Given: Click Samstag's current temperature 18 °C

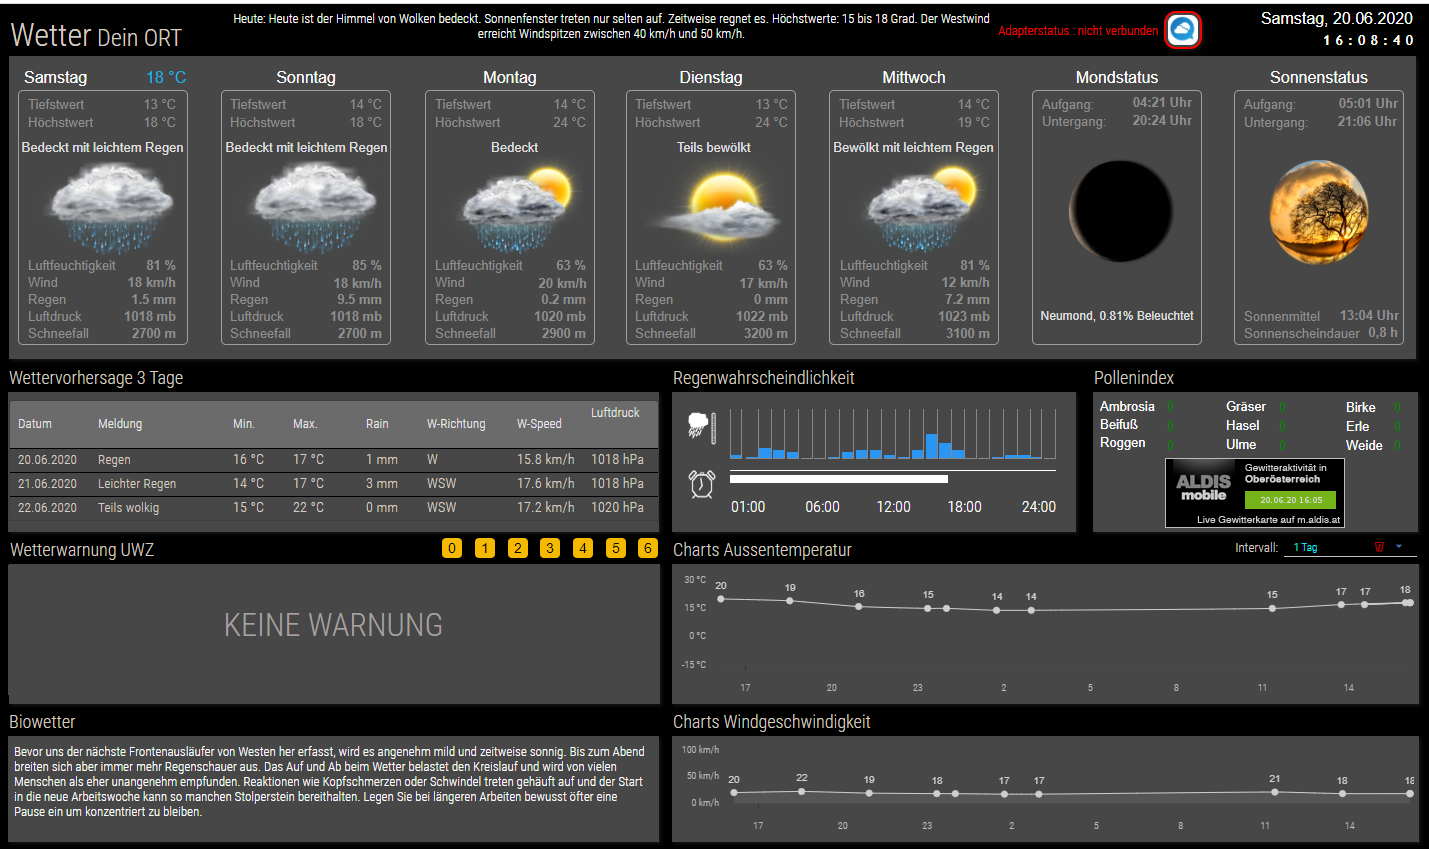Looking at the screenshot, I should (x=166, y=77).
